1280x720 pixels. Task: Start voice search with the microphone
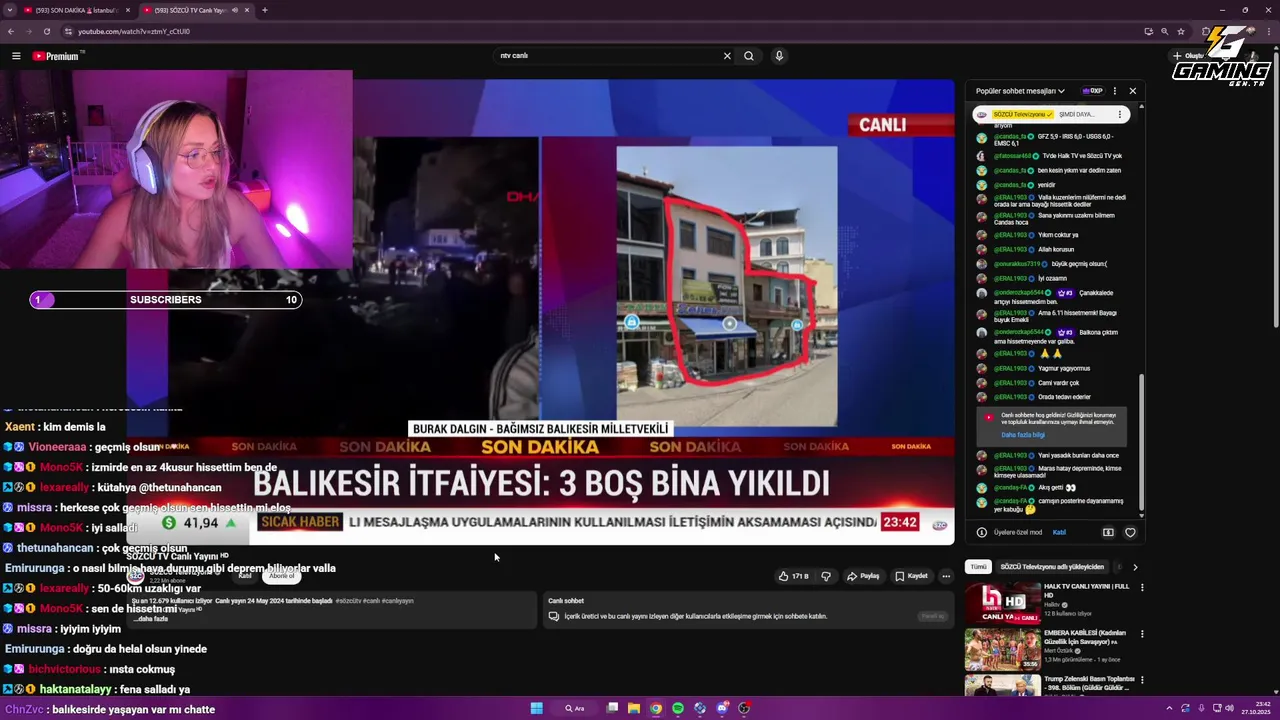coord(779,56)
